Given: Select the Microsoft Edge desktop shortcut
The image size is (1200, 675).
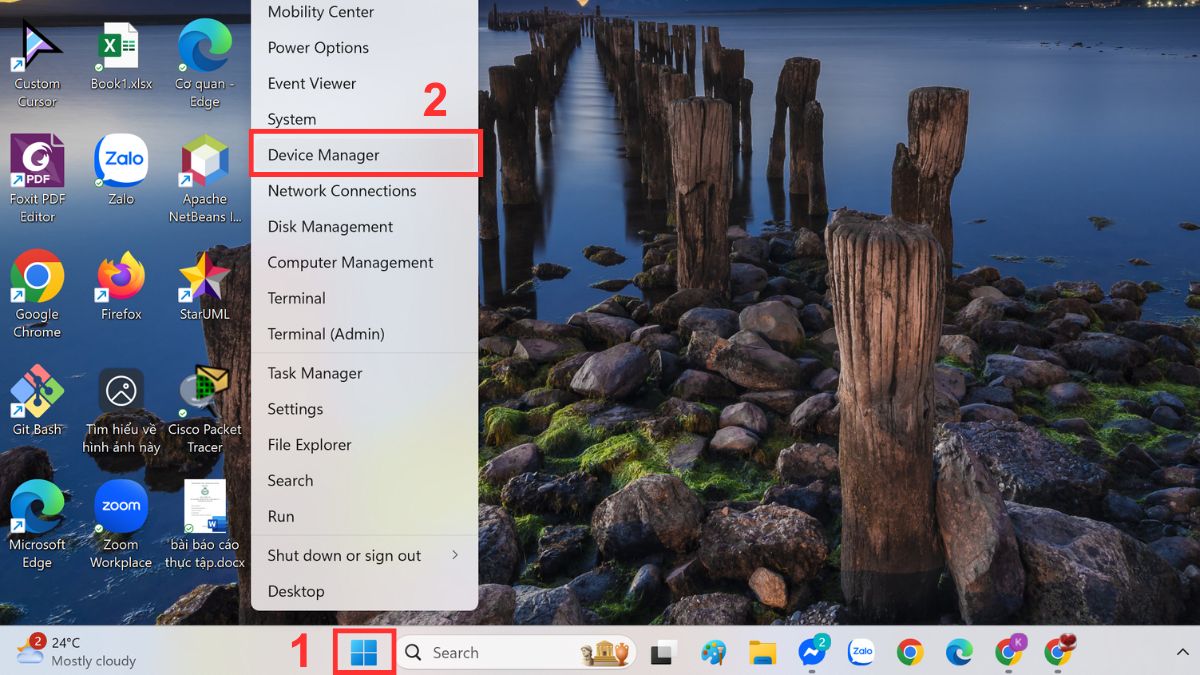Looking at the screenshot, I should pos(37,524).
